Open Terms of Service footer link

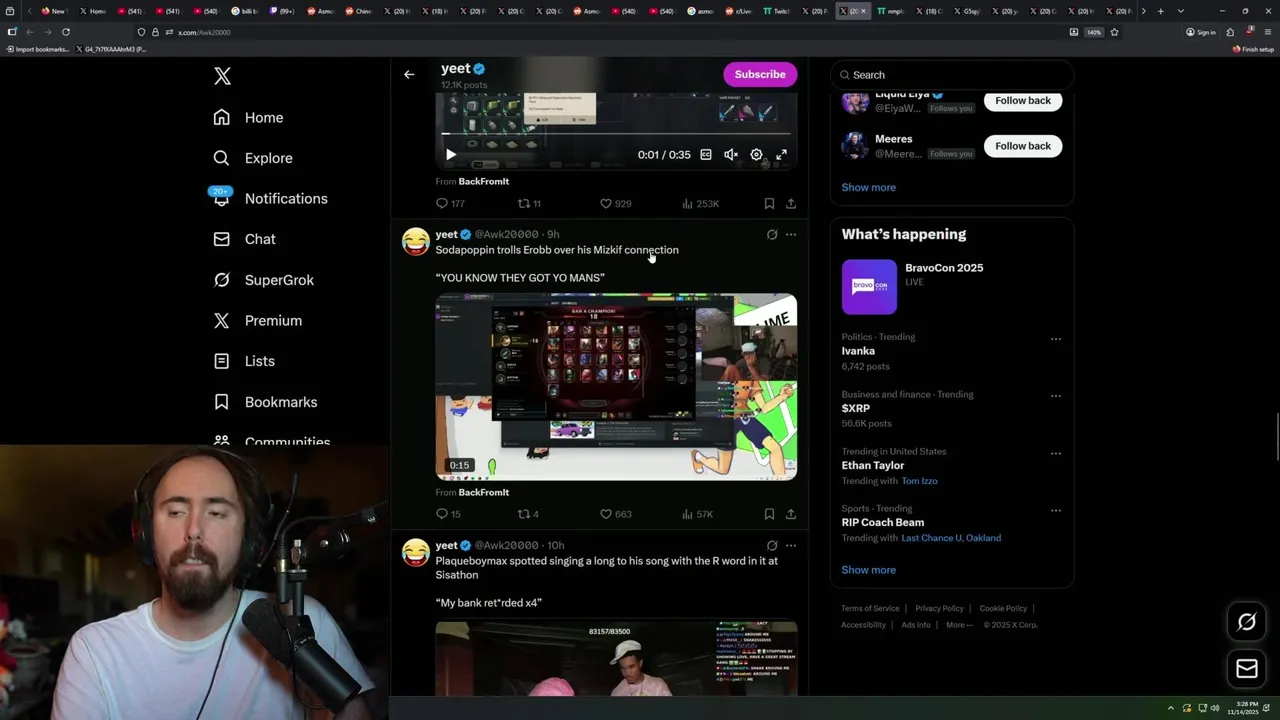click(x=870, y=608)
